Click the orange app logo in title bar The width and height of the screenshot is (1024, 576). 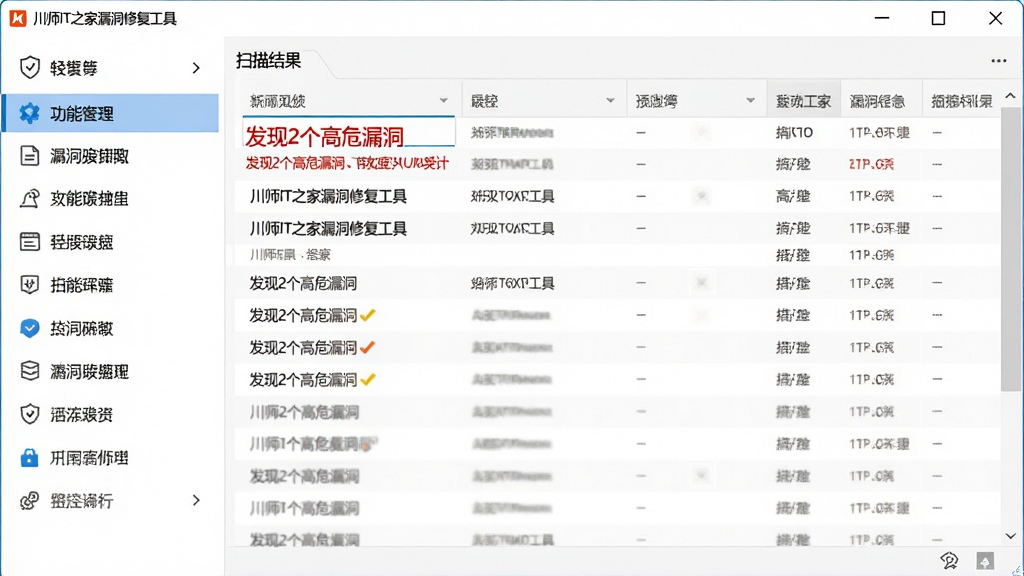(x=18, y=18)
